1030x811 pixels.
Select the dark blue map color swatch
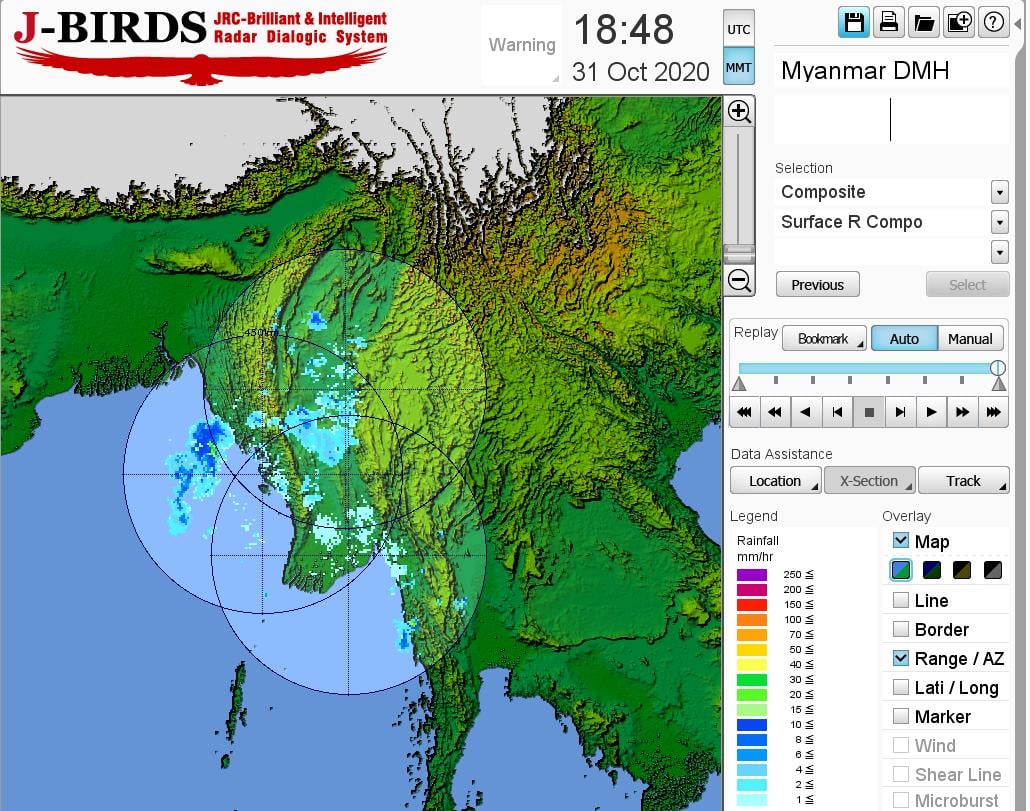tap(932, 570)
